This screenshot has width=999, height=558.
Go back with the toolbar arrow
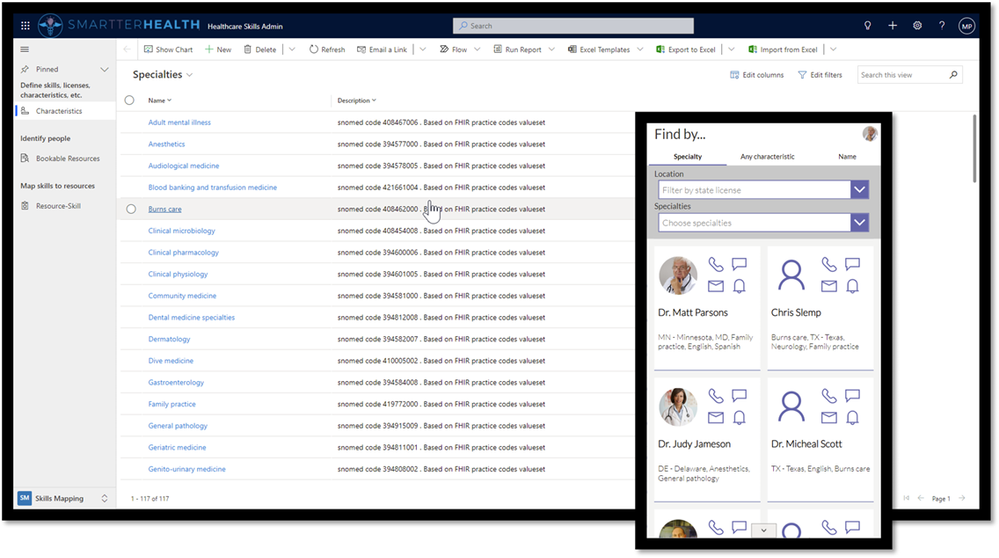(127, 49)
